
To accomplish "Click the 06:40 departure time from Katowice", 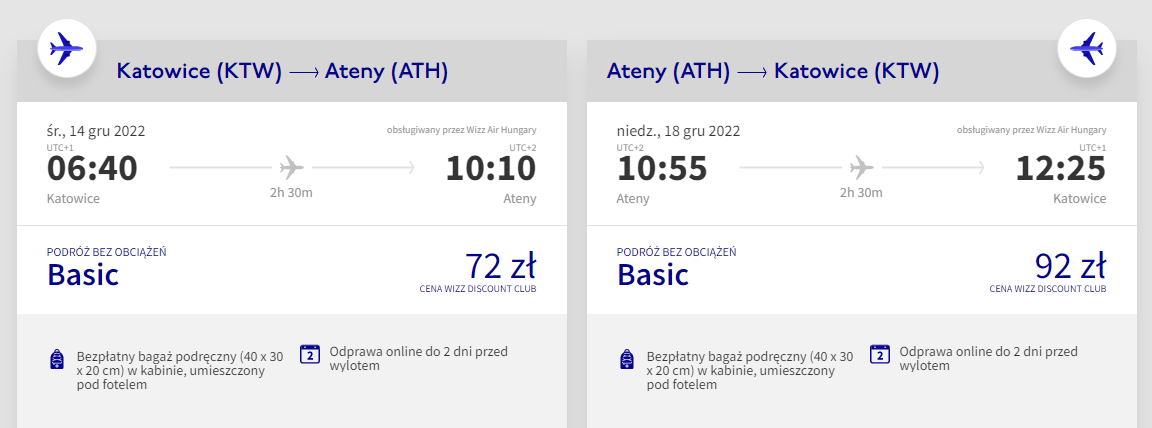I will [92, 169].
